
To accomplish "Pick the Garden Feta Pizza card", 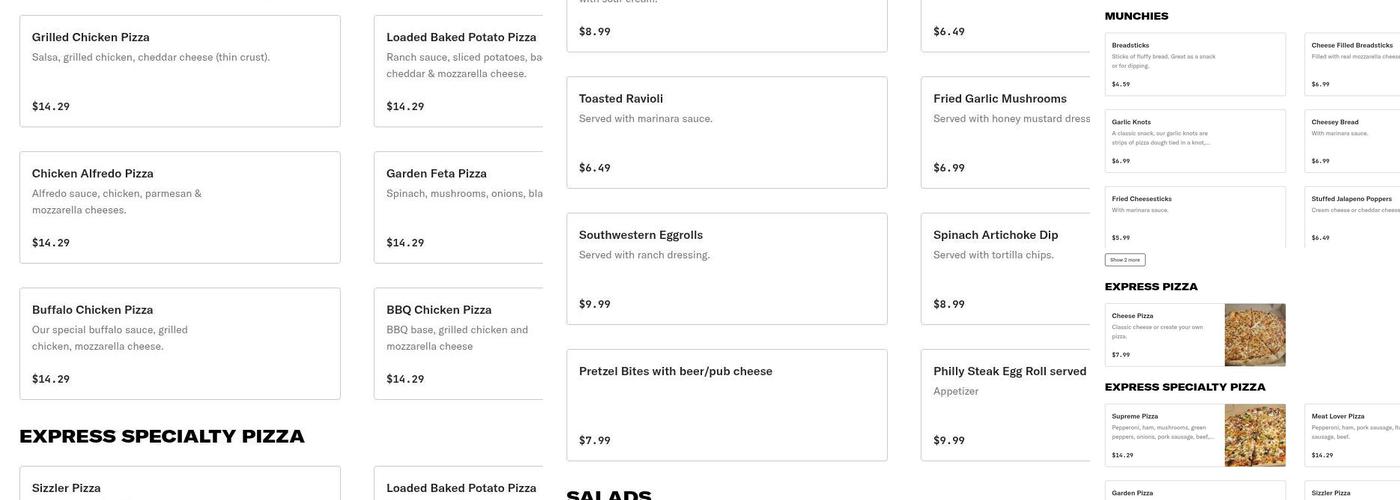I will [x=460, y=207].
